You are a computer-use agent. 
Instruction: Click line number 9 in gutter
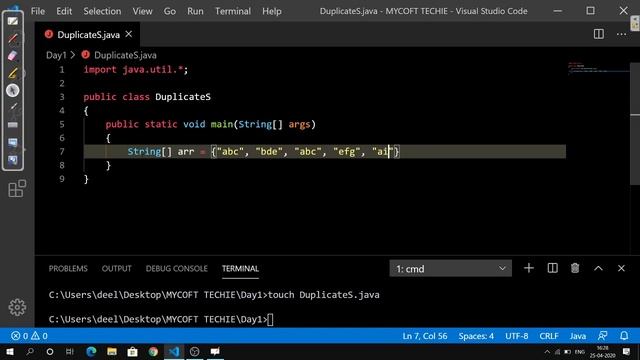coord(62,179)
